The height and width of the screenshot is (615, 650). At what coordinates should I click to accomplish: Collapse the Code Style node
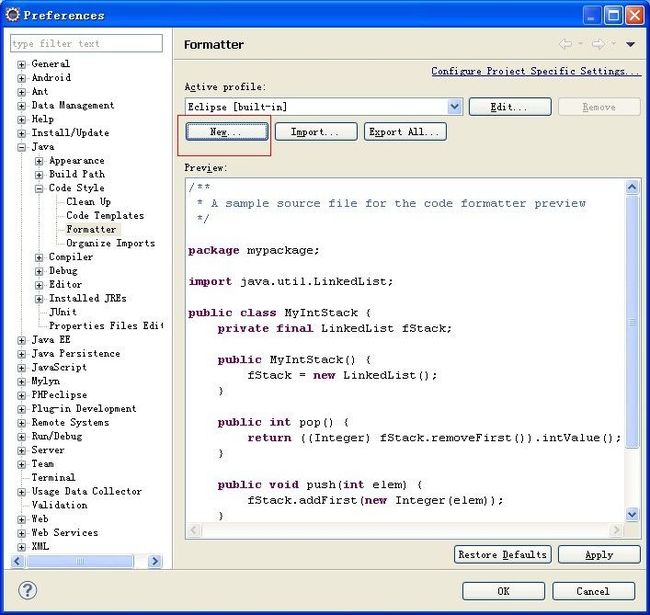pos(39,189)
